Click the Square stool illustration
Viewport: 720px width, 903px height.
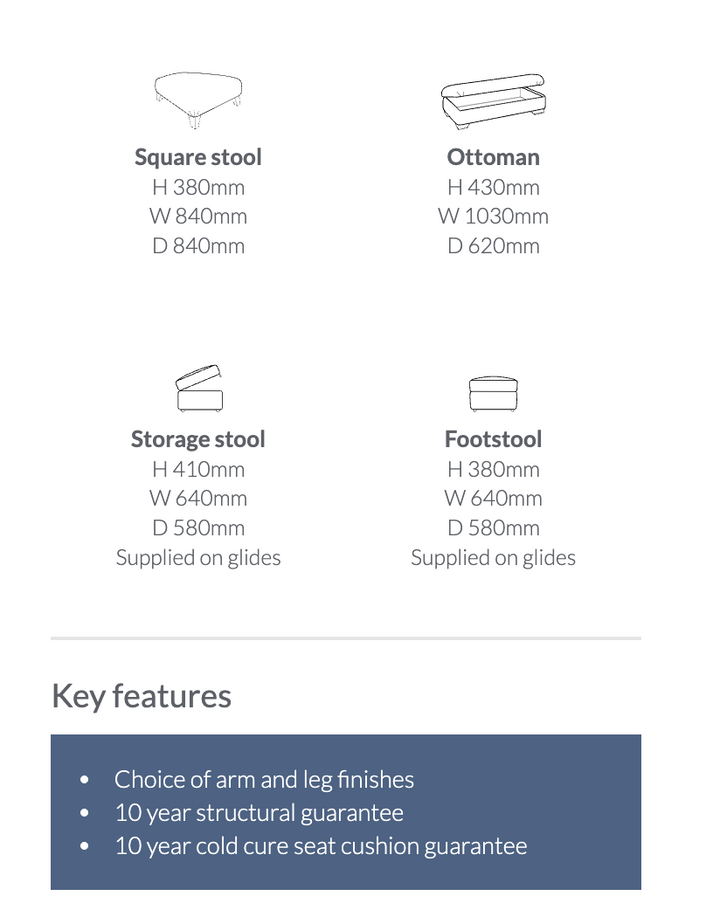[198, 100]
